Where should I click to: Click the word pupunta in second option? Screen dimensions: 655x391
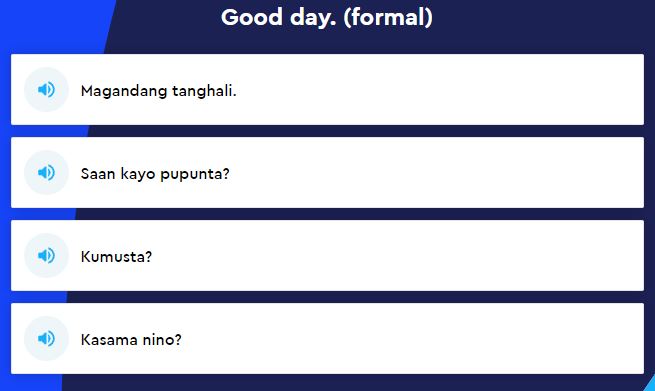pyautogui.click(x=192, y=175)
